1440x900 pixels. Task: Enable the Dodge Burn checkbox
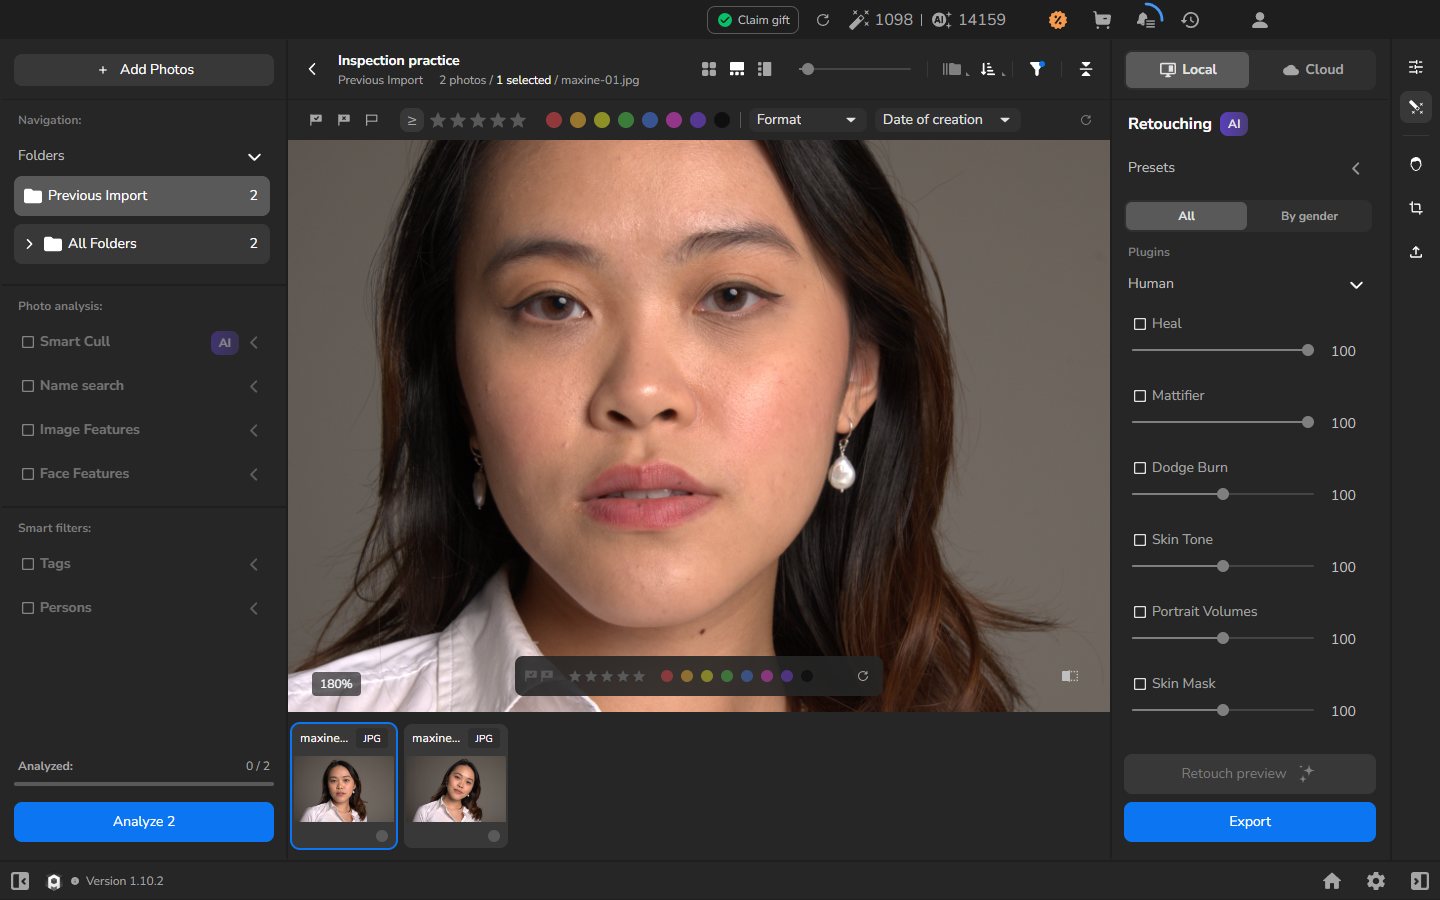click(1140, 468)
